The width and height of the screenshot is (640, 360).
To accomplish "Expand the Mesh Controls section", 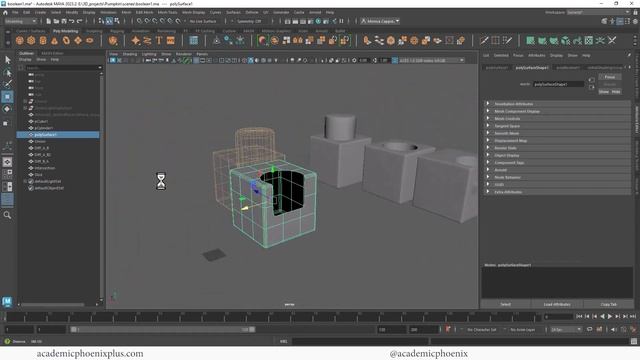I will (x=557, y=119).
